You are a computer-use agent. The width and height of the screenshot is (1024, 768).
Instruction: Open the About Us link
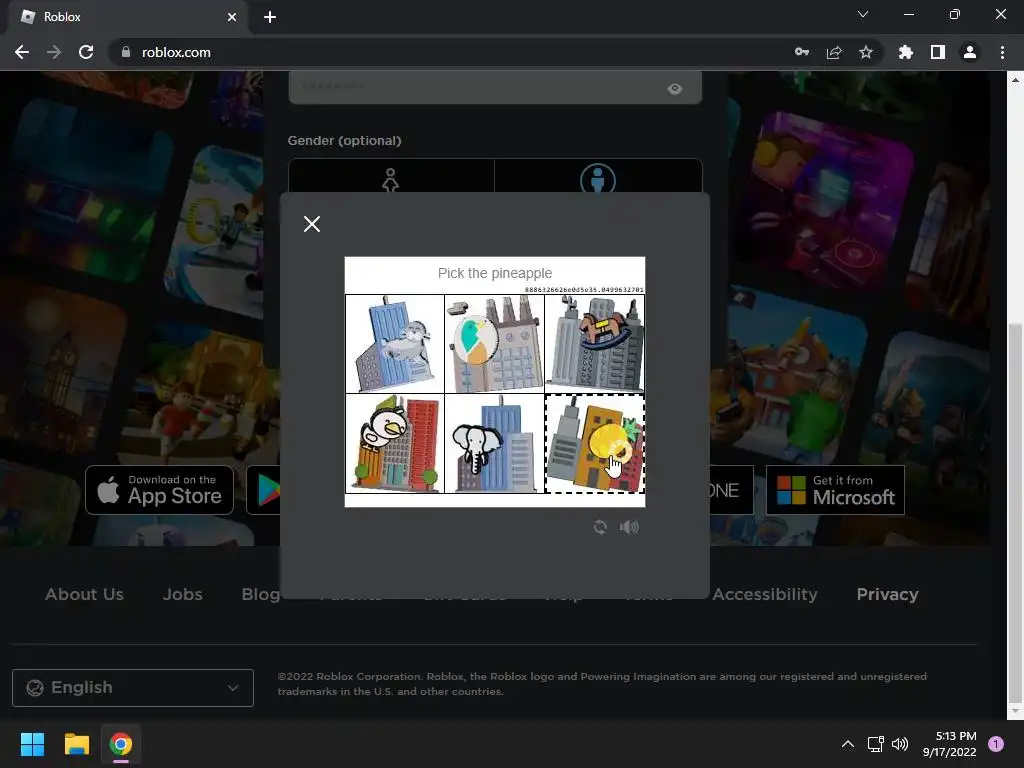point(84,594)
